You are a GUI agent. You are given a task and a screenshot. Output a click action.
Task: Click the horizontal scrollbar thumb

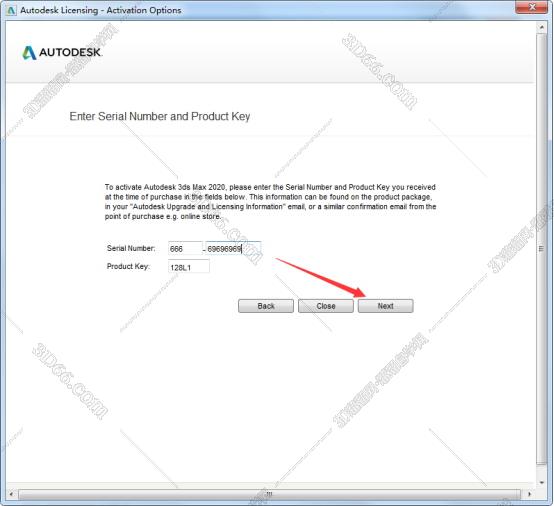(269, 494)
